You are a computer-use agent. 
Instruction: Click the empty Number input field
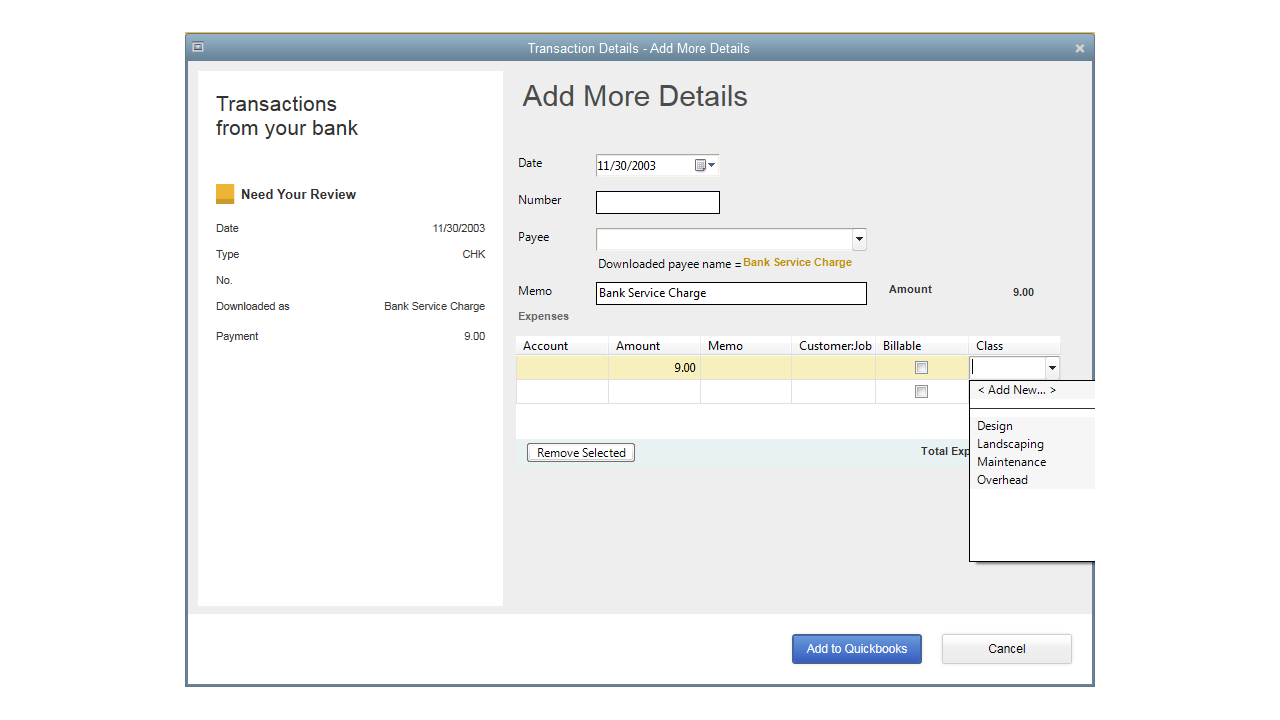657,202
